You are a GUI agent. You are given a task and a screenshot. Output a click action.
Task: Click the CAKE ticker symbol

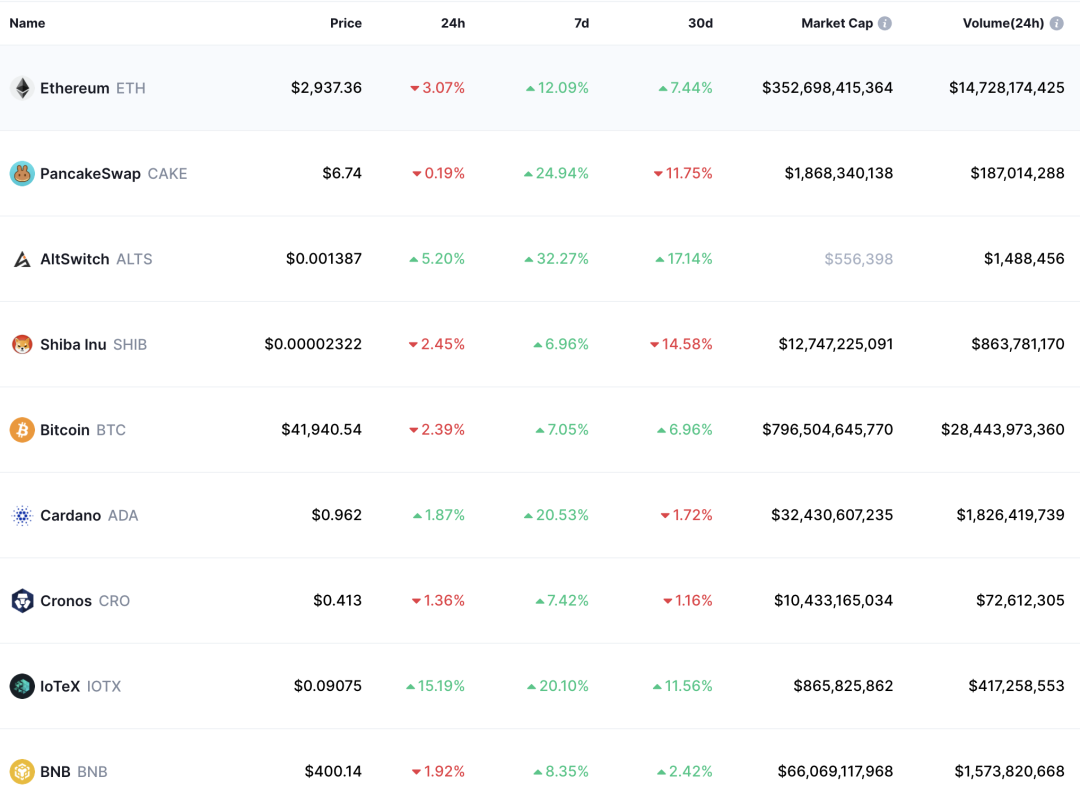point(167,174)
